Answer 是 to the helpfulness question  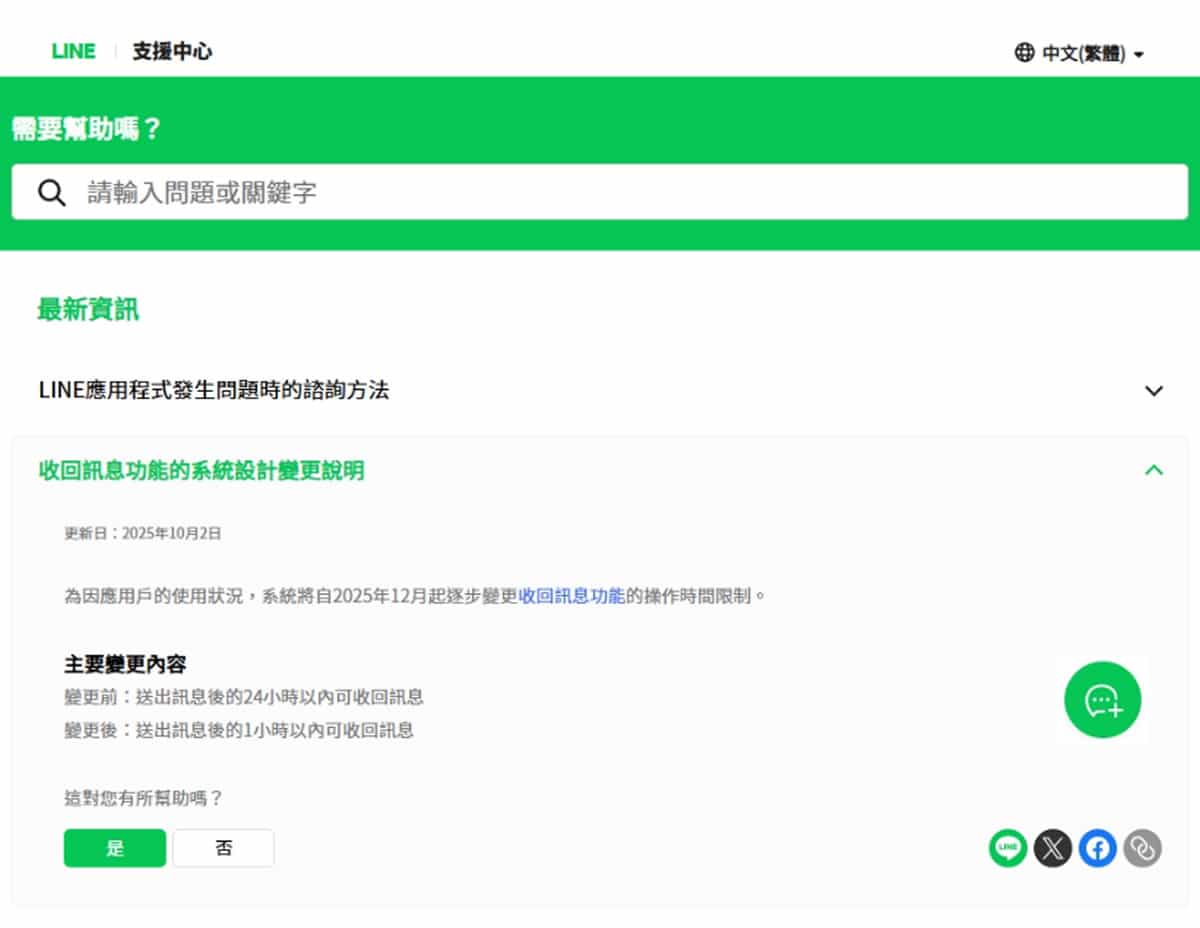click(115, 848)
